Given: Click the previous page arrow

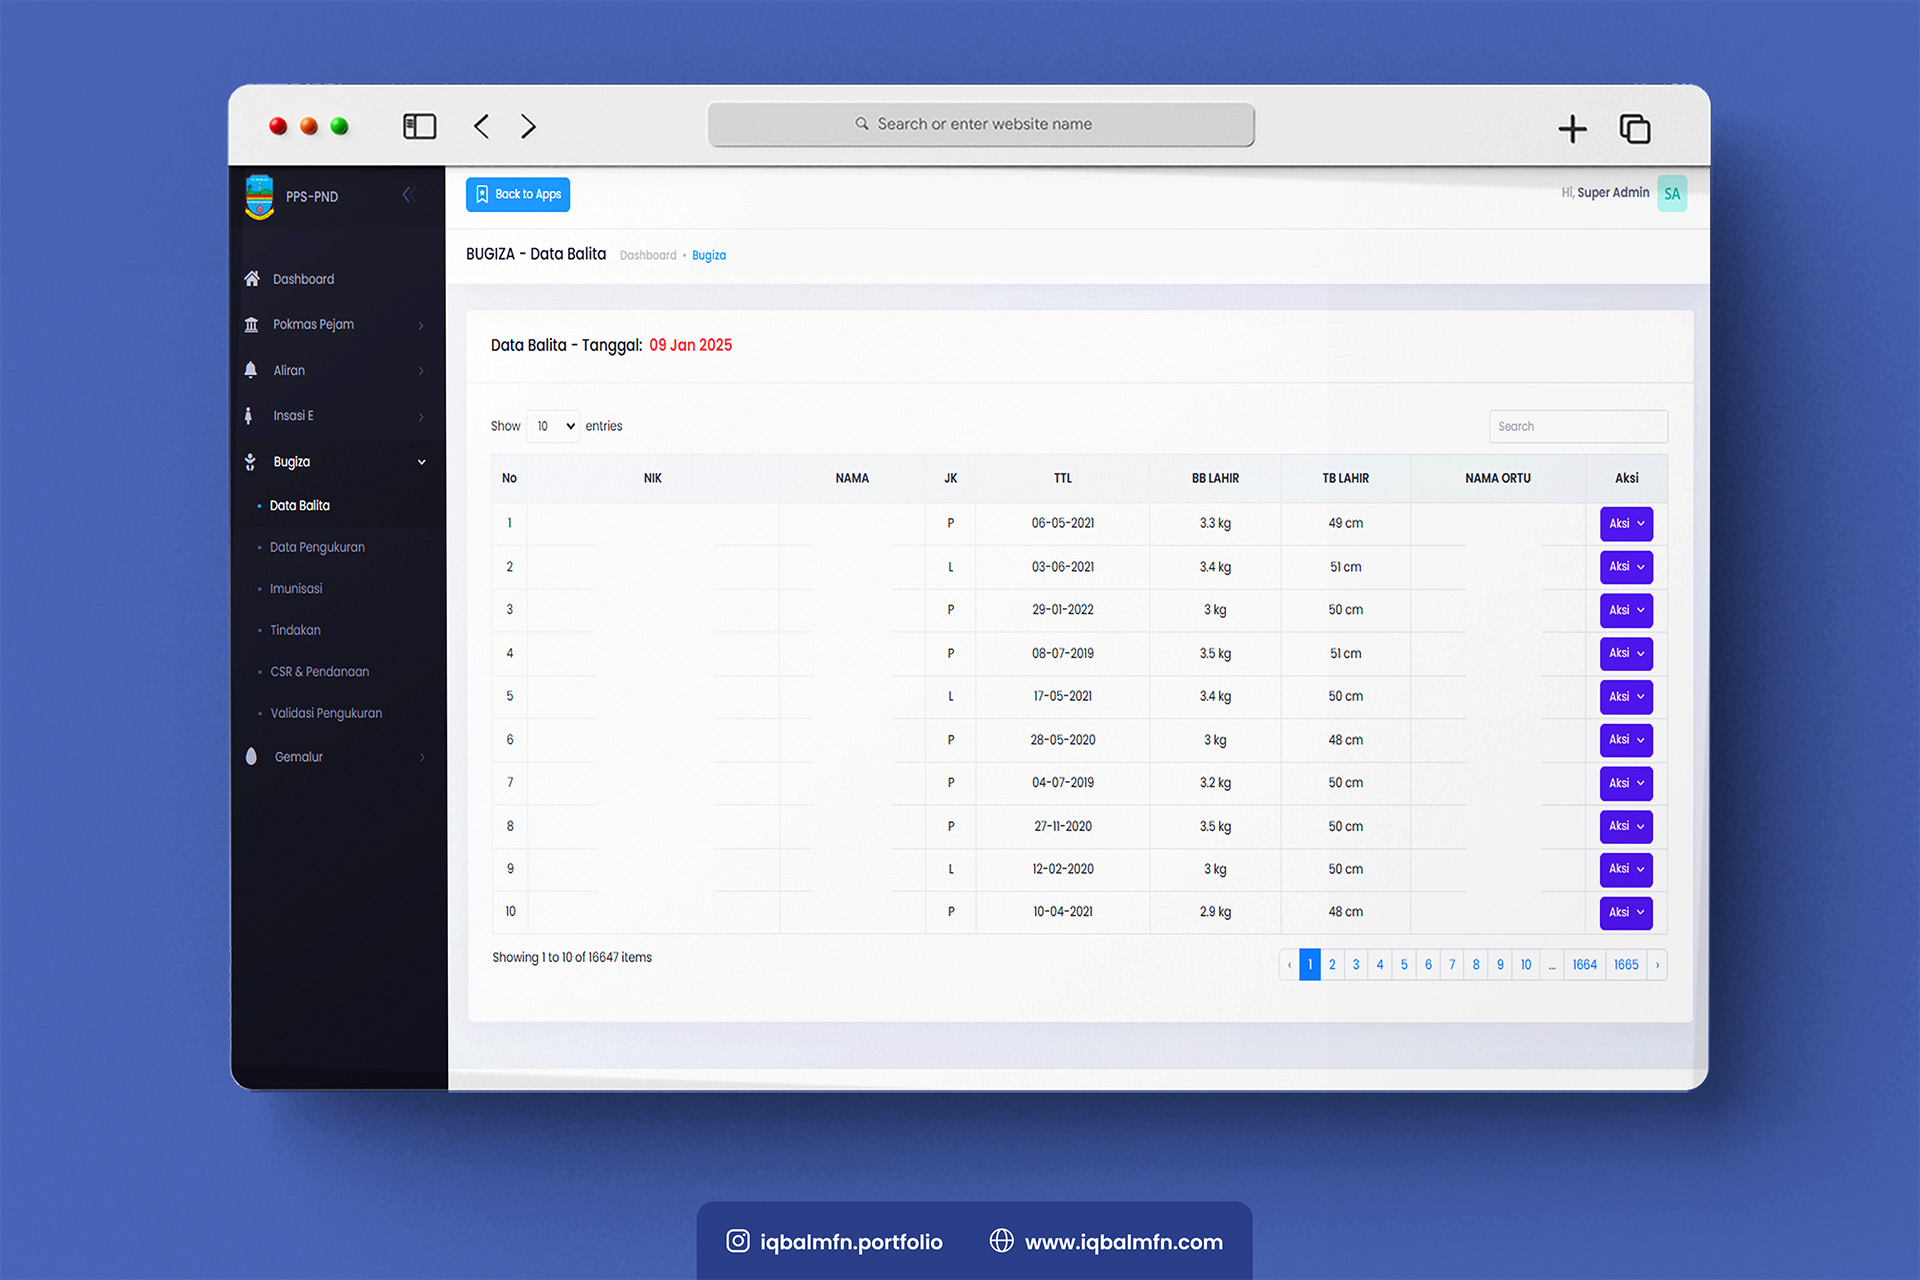Looking at the screenshot, I should pos(1289,965).
